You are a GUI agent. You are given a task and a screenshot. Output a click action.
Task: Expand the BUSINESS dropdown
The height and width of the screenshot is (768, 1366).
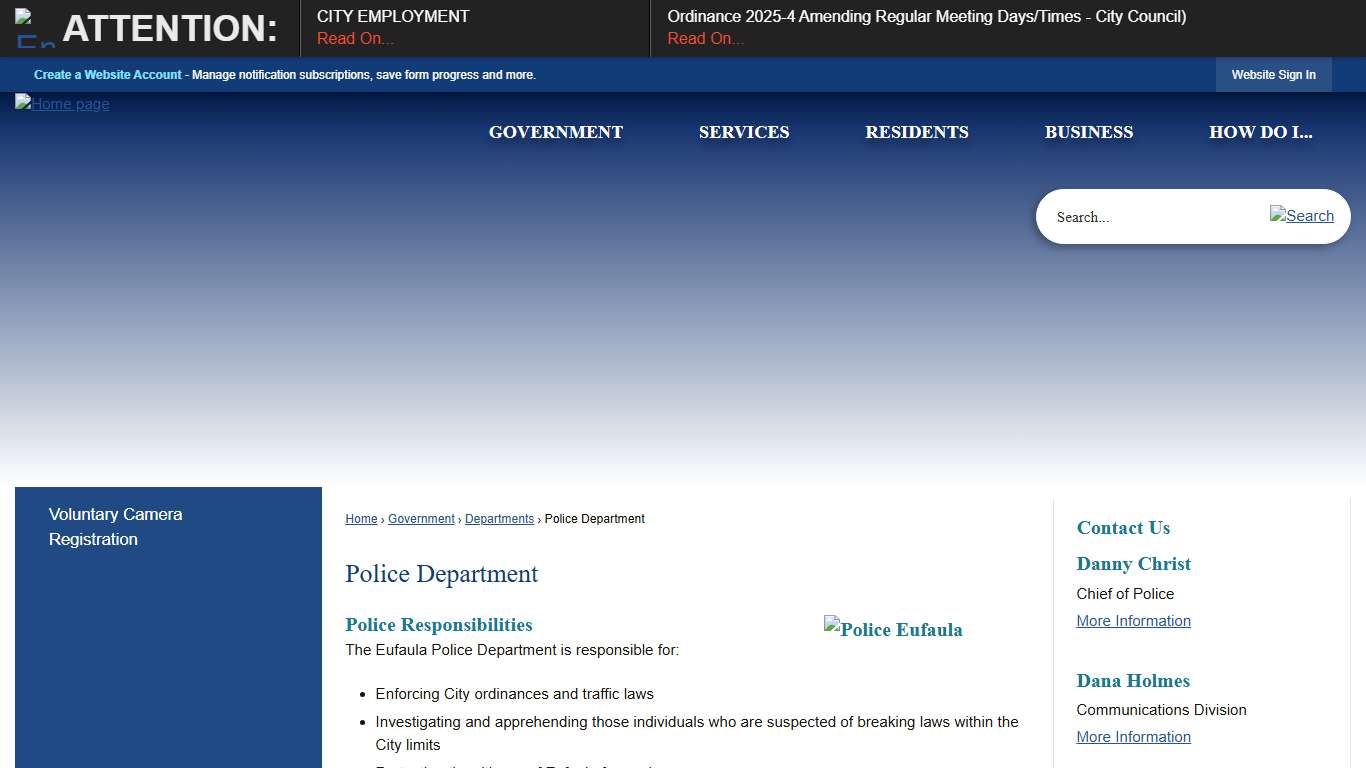coord(1088,132)
